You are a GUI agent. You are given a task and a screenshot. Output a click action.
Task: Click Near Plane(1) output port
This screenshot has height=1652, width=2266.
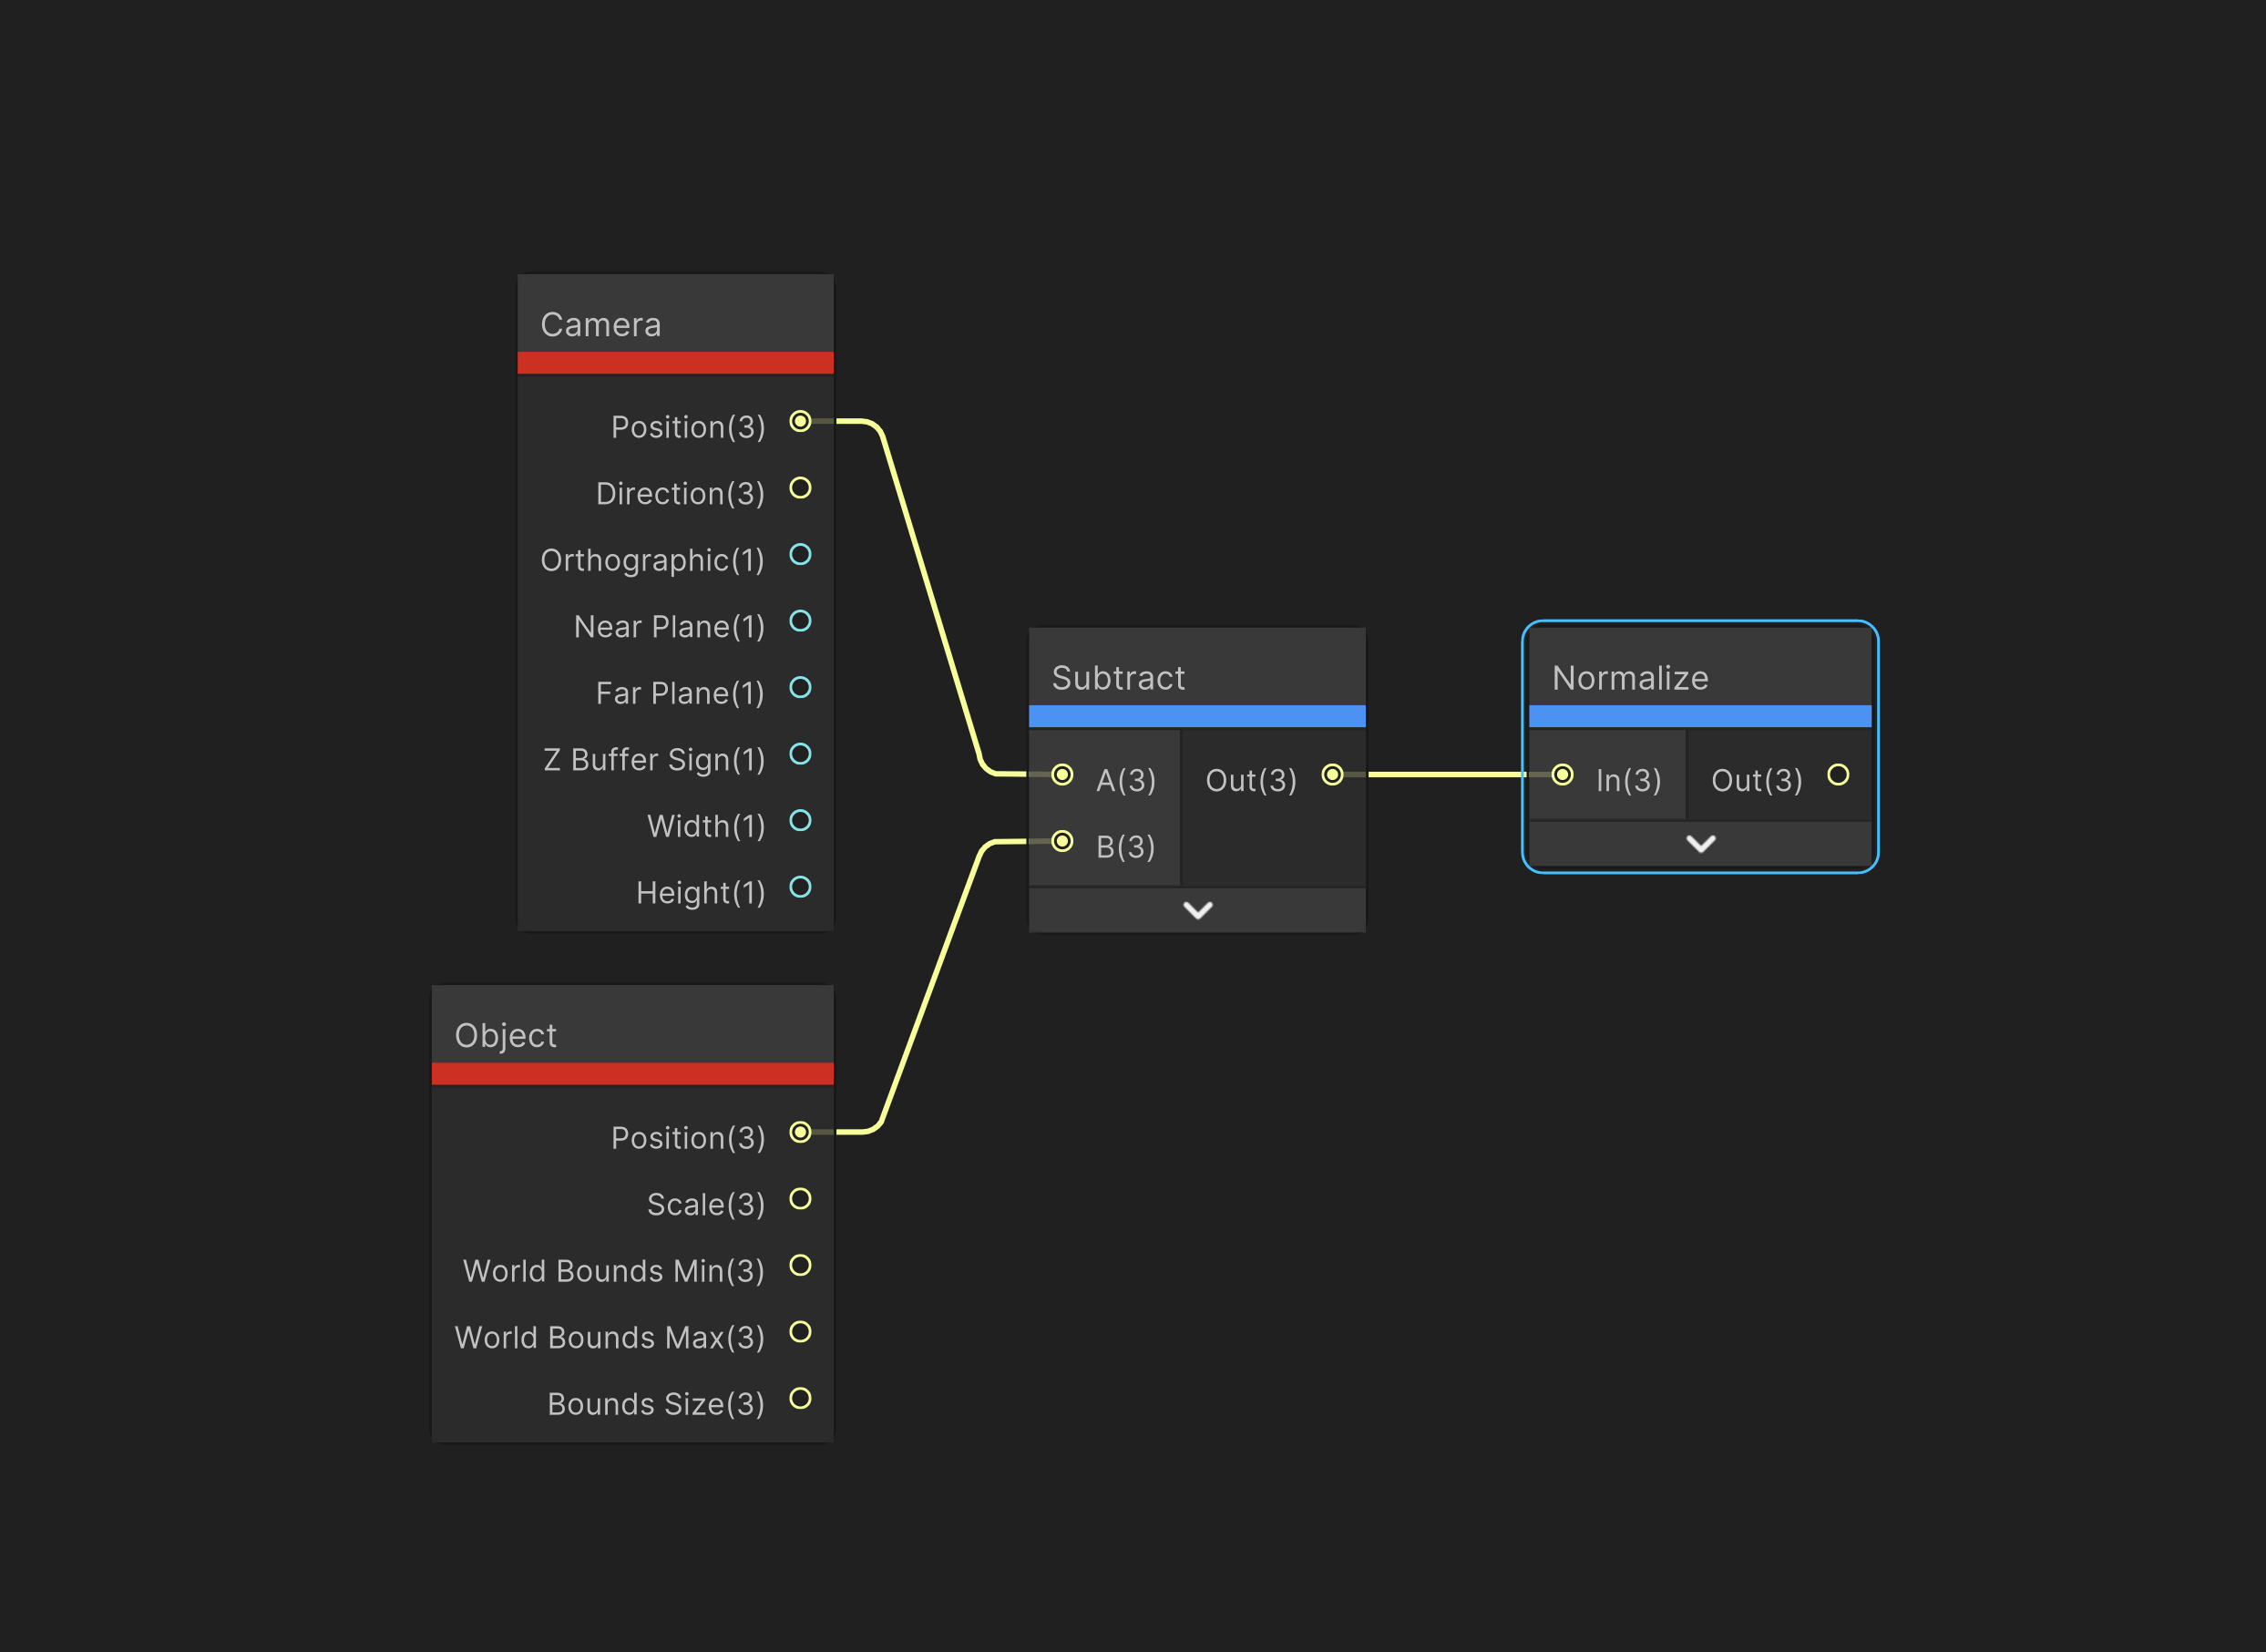(800, 621)
